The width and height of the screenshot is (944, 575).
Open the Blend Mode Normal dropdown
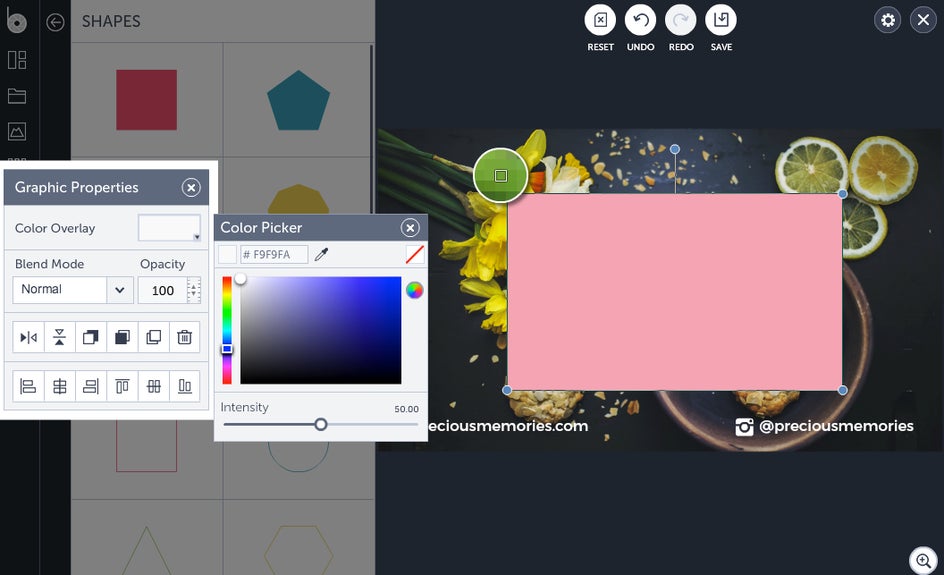(73, 290)
